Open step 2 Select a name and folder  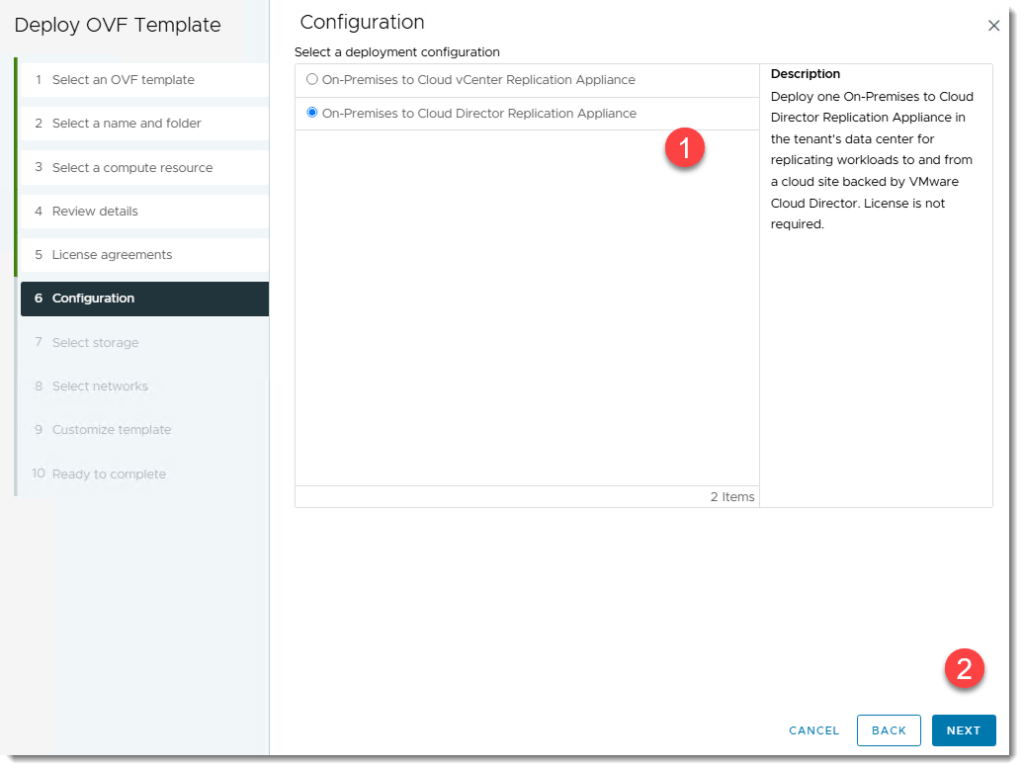click(126, 124)
